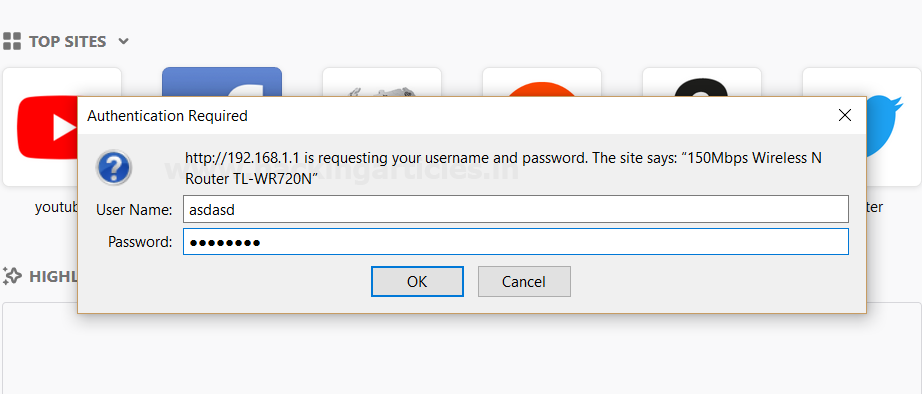Click the Authentication Required title bar

[x=453, y=115]
